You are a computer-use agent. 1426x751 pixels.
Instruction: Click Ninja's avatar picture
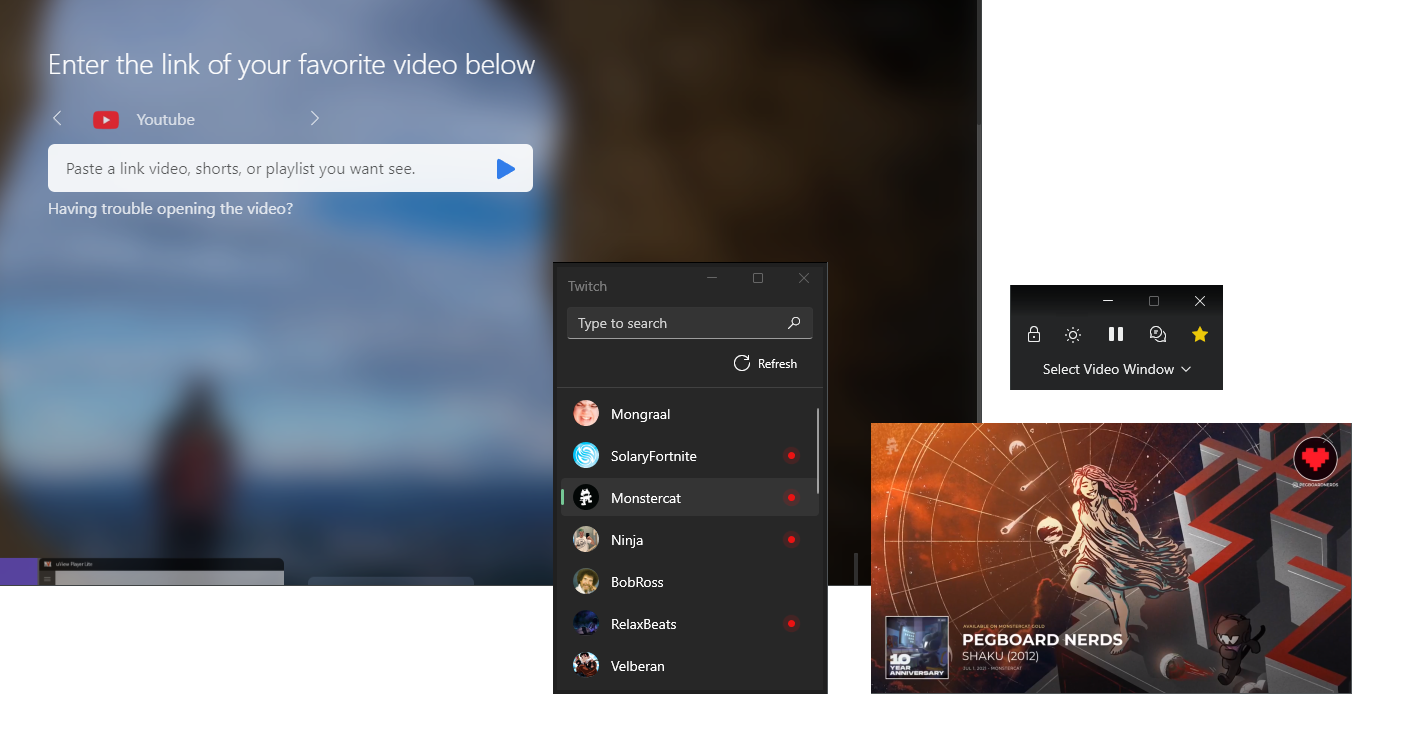(586, 540)
